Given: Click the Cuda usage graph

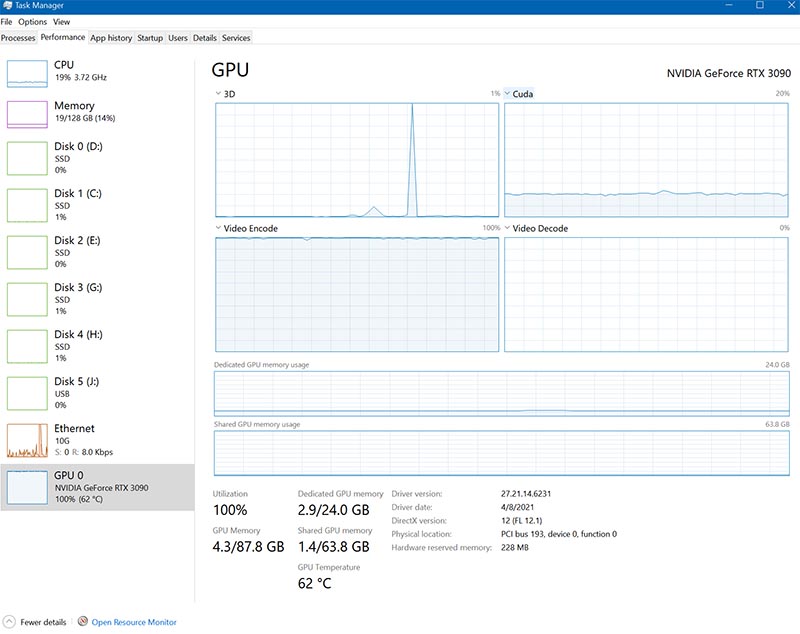Looking at the screenshot, I should [x=646, y=160].
